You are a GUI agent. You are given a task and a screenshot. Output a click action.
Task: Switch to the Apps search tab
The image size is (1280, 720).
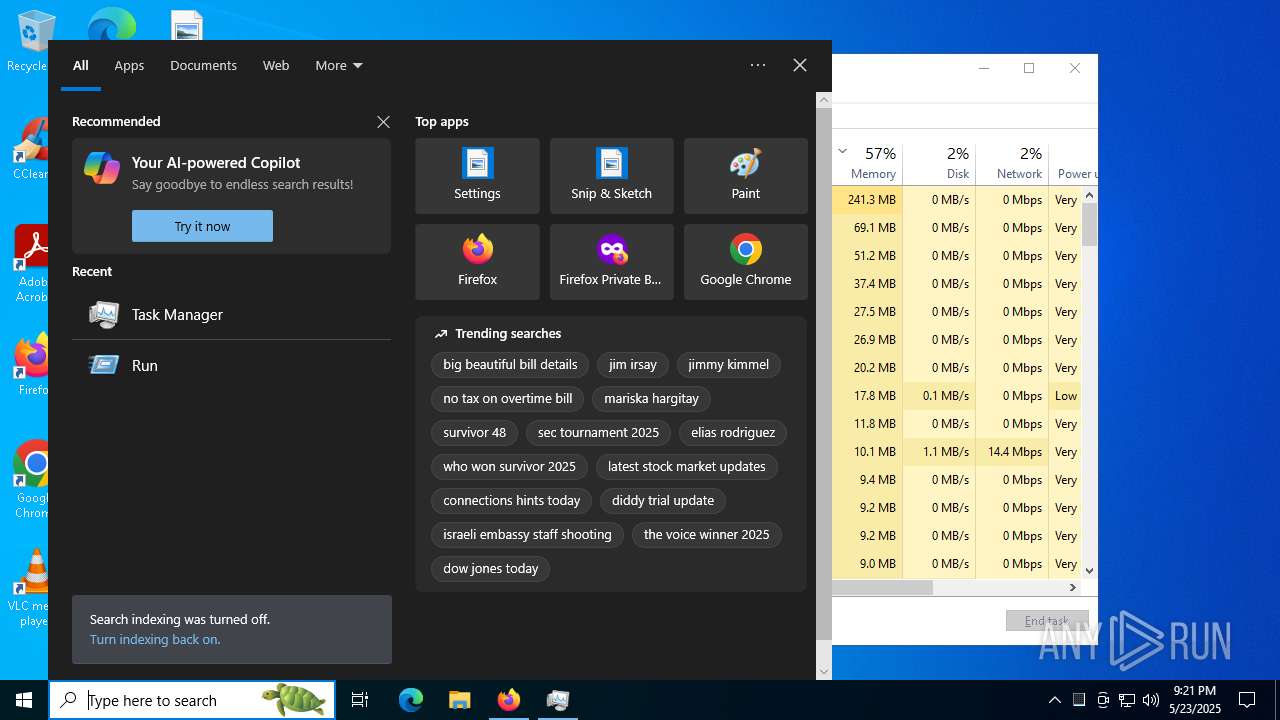(129, 65)
